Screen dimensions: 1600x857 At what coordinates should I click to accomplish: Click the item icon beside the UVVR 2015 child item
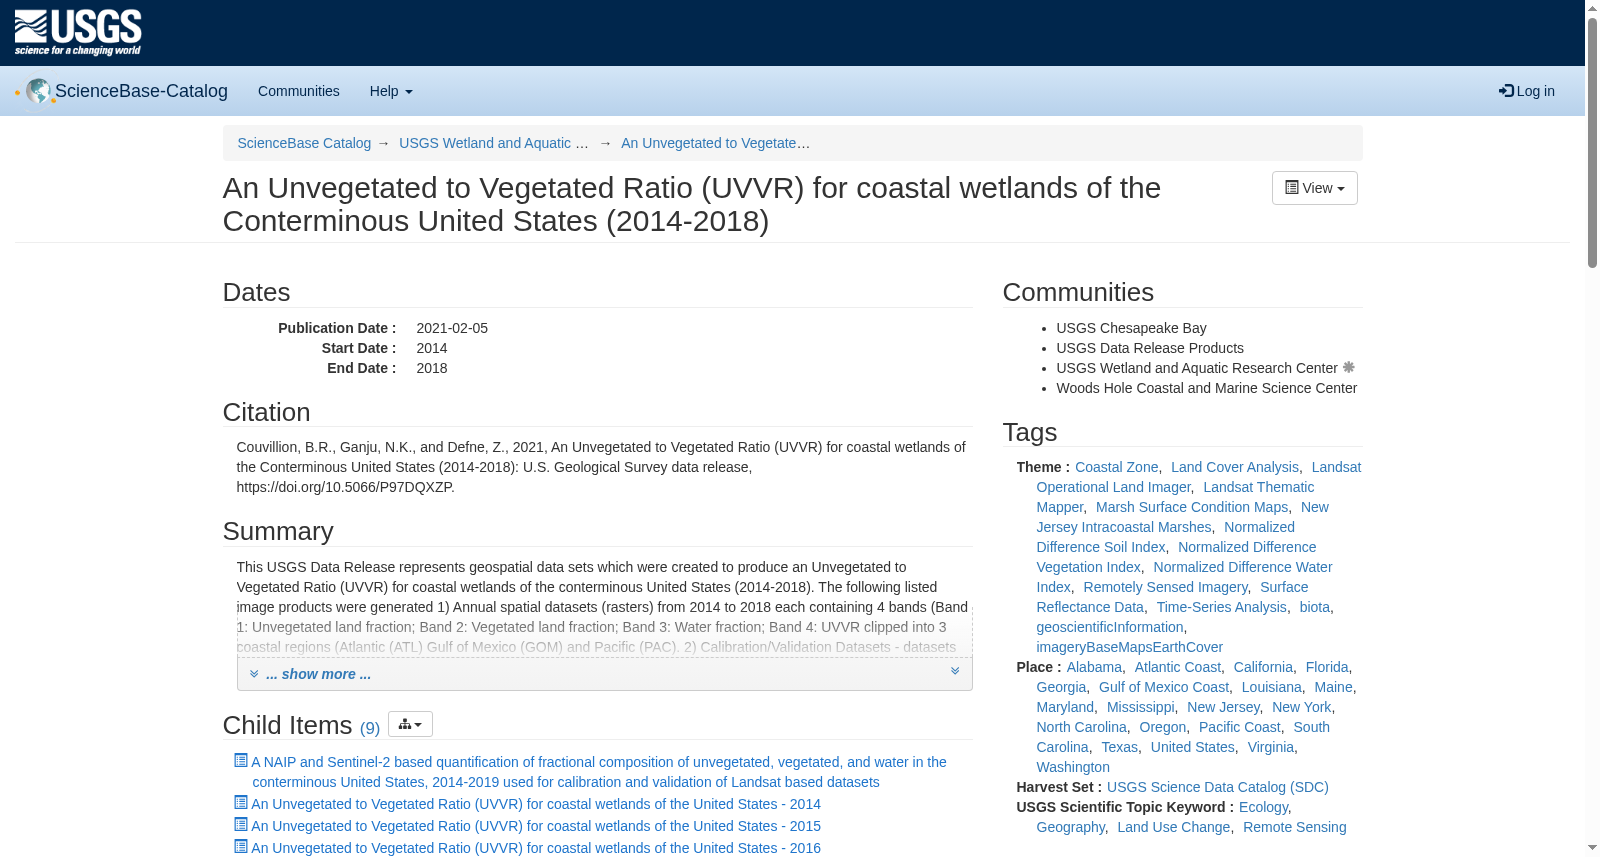[241, 824]
